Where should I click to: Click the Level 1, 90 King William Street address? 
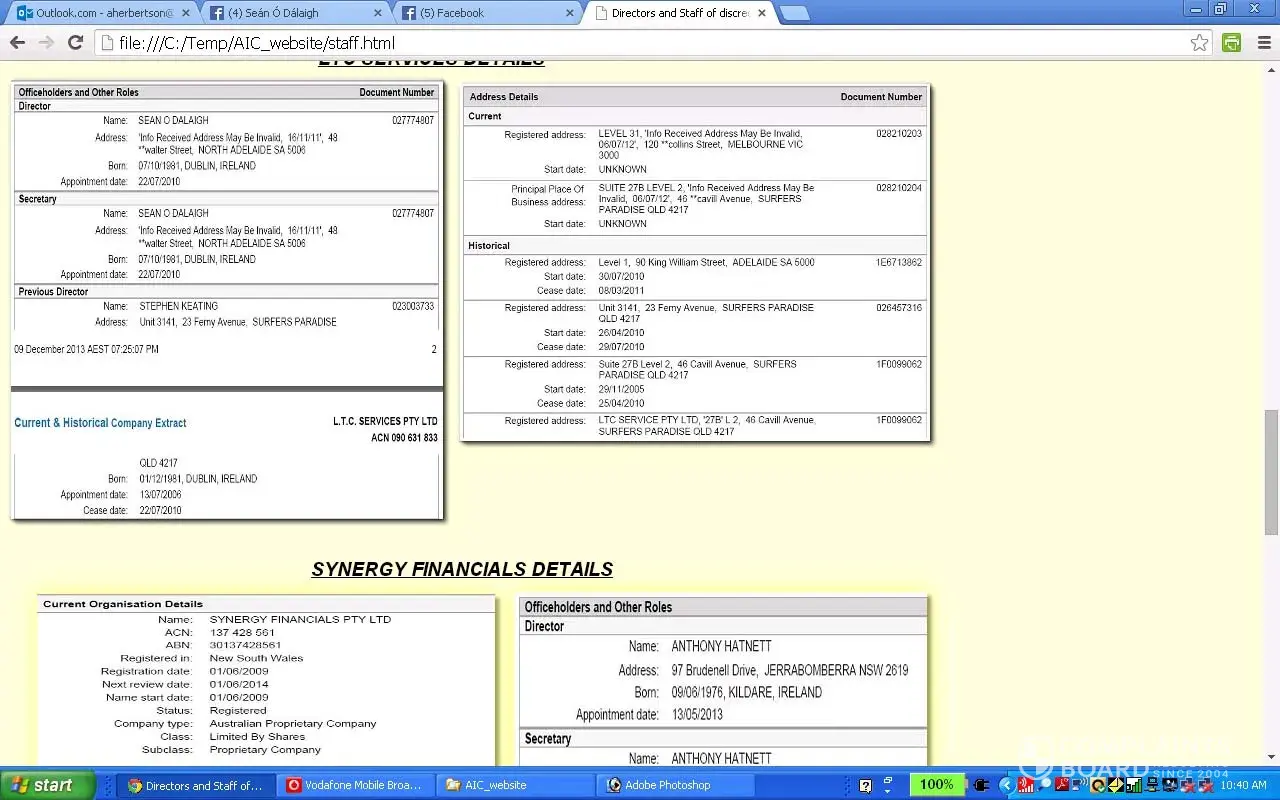click(x=706, y=262)
